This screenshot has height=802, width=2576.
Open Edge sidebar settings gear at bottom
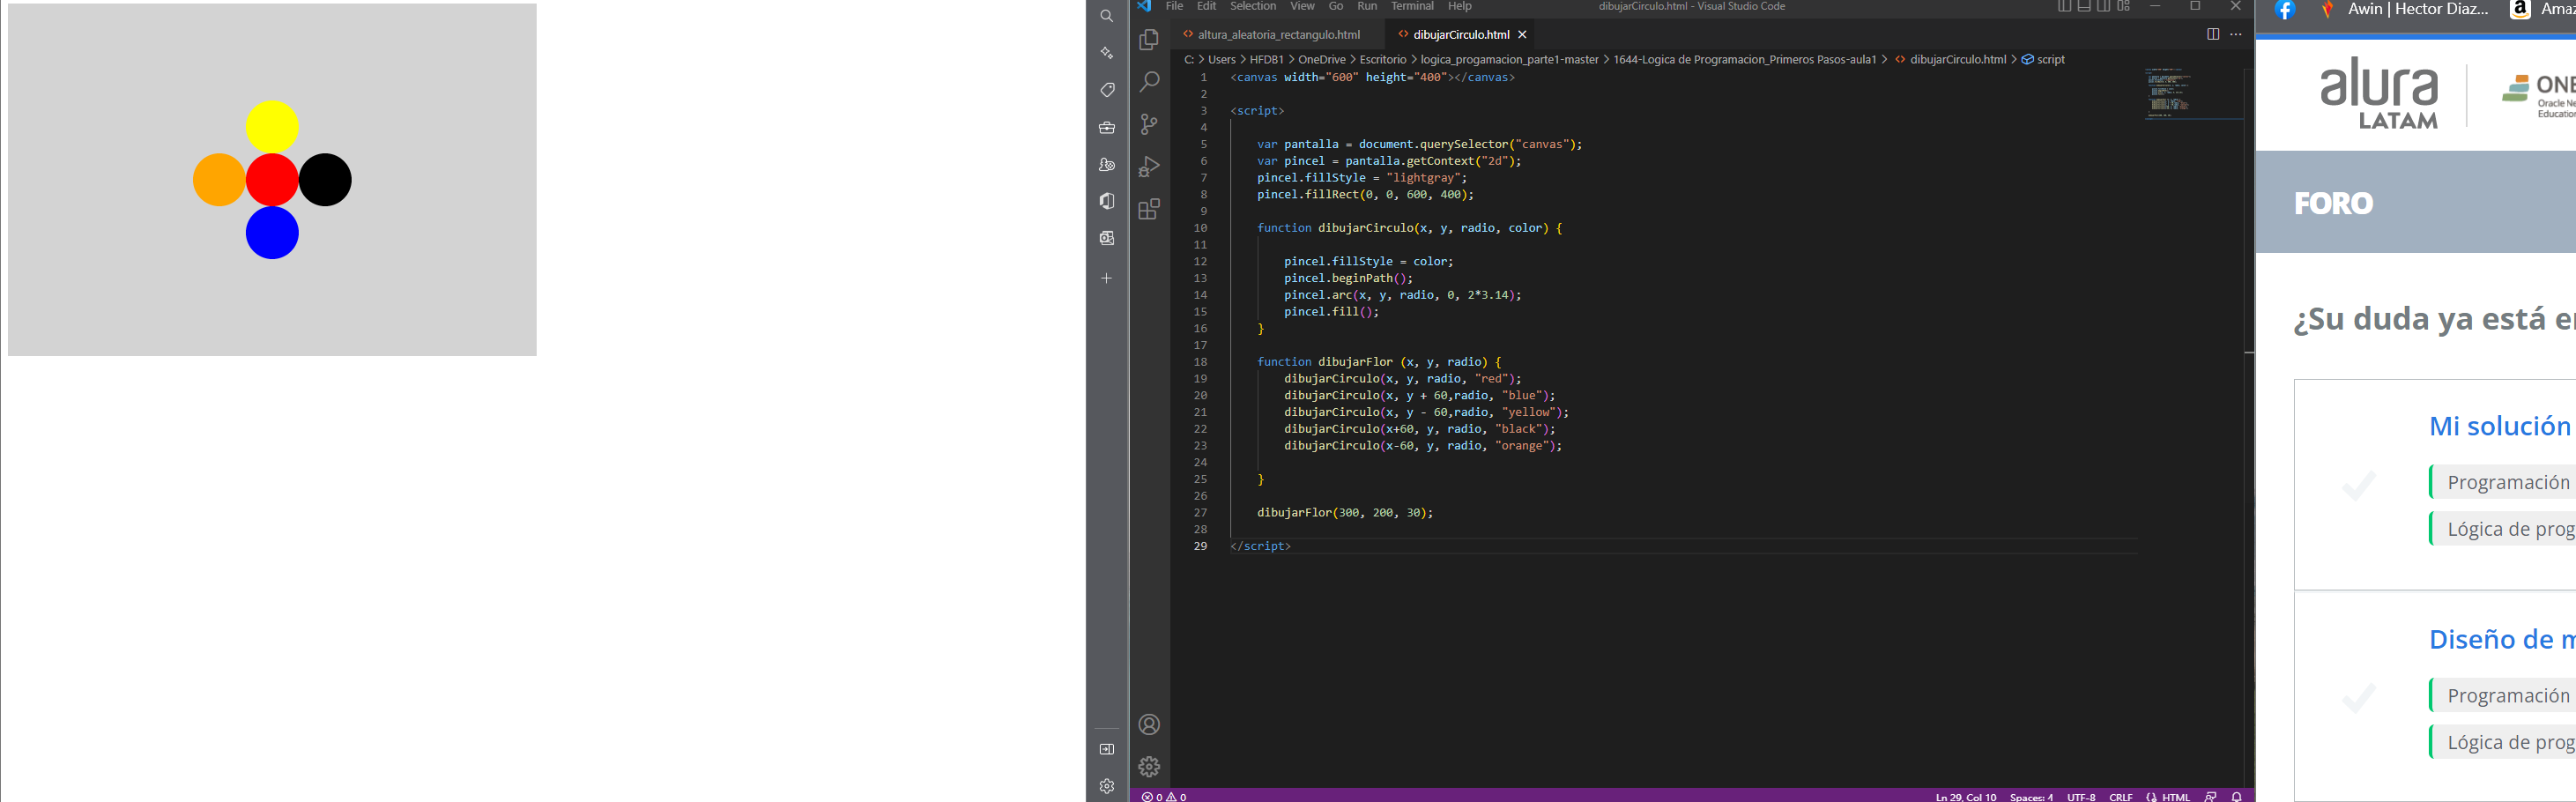(x=1106, y=786)
